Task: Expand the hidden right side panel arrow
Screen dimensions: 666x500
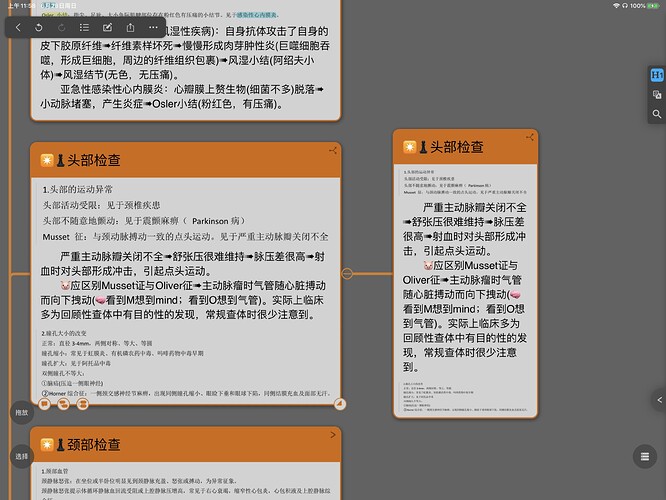Action: (659, 400)
